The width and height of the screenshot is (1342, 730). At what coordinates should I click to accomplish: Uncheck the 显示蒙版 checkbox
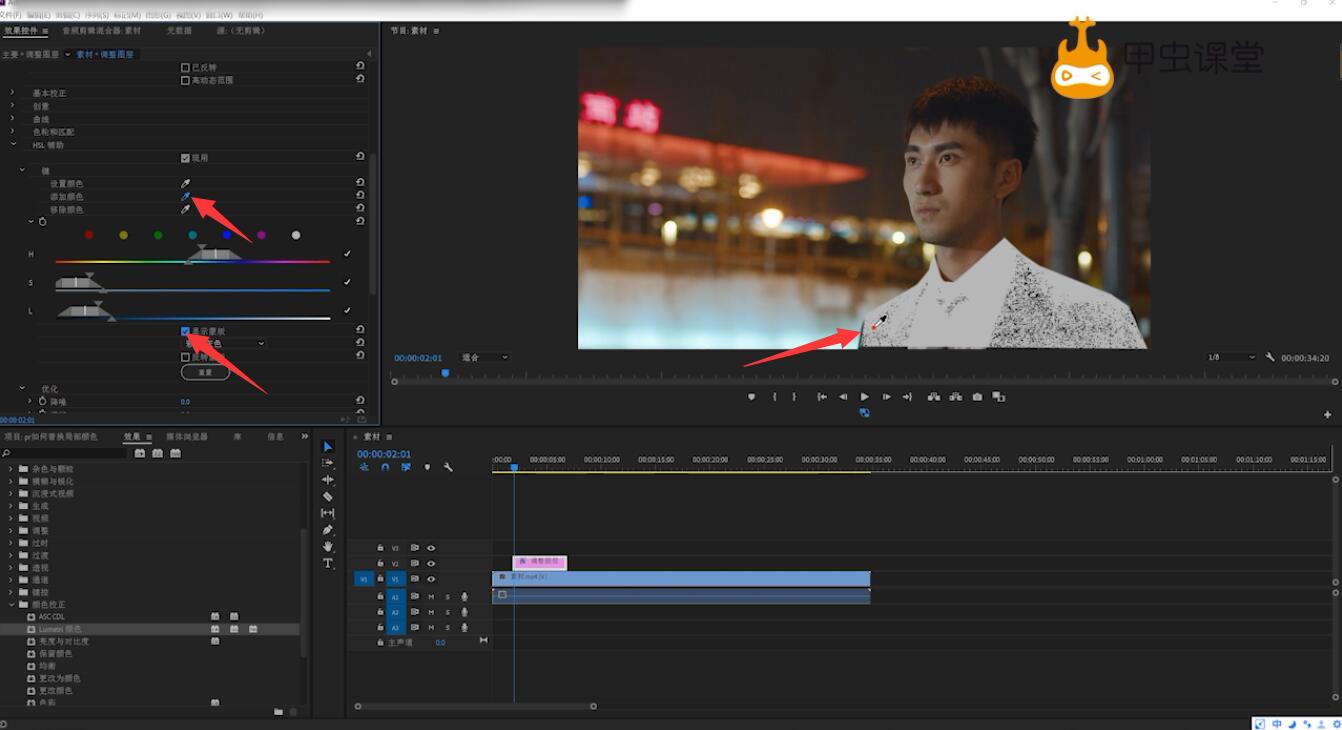coord(185,331)
